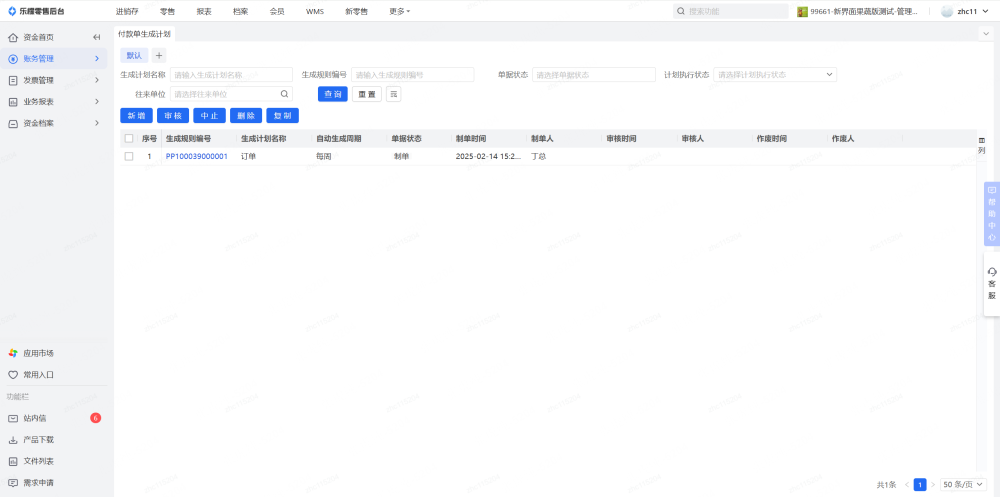Viewport: 1000px width, 497px height.
Task: Focus the 生成计划名称 input field
Action: click(231, 75)
